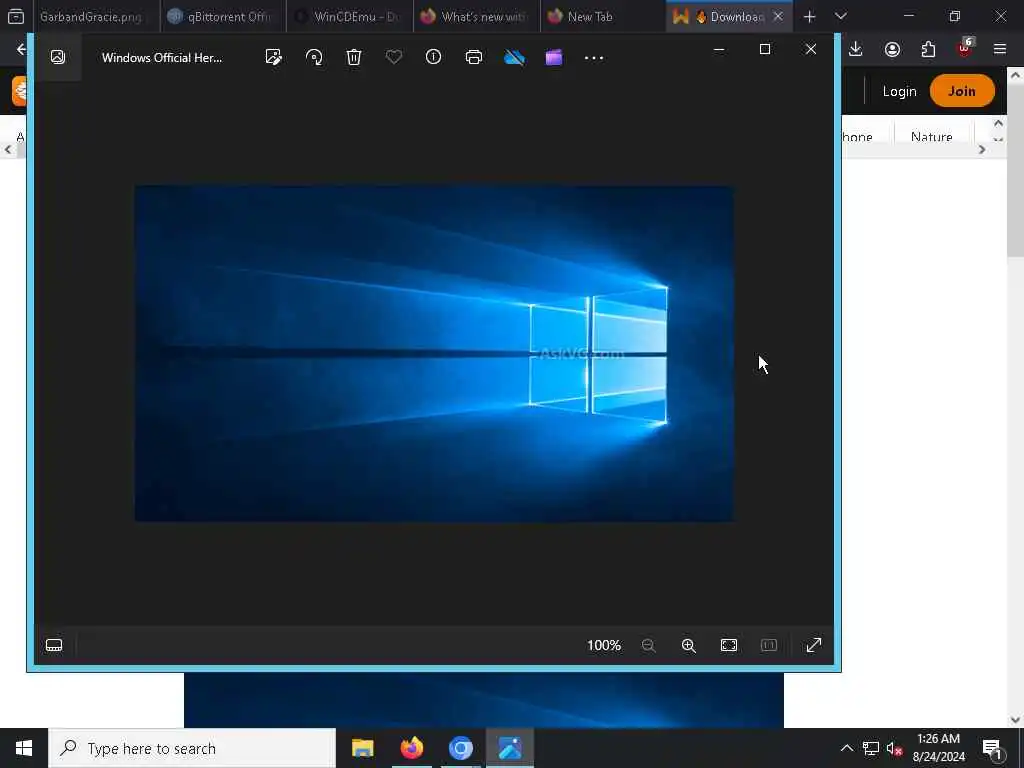The width and height of the screenshot is (1024, 768).
Task: Show hidden system tray icons
Action: tap(846, 748)
